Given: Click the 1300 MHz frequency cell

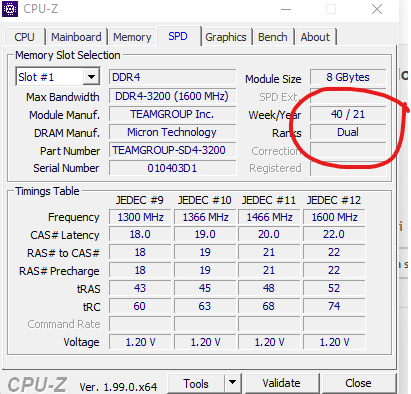Looking at the screenshot, I should click(140, 217).
